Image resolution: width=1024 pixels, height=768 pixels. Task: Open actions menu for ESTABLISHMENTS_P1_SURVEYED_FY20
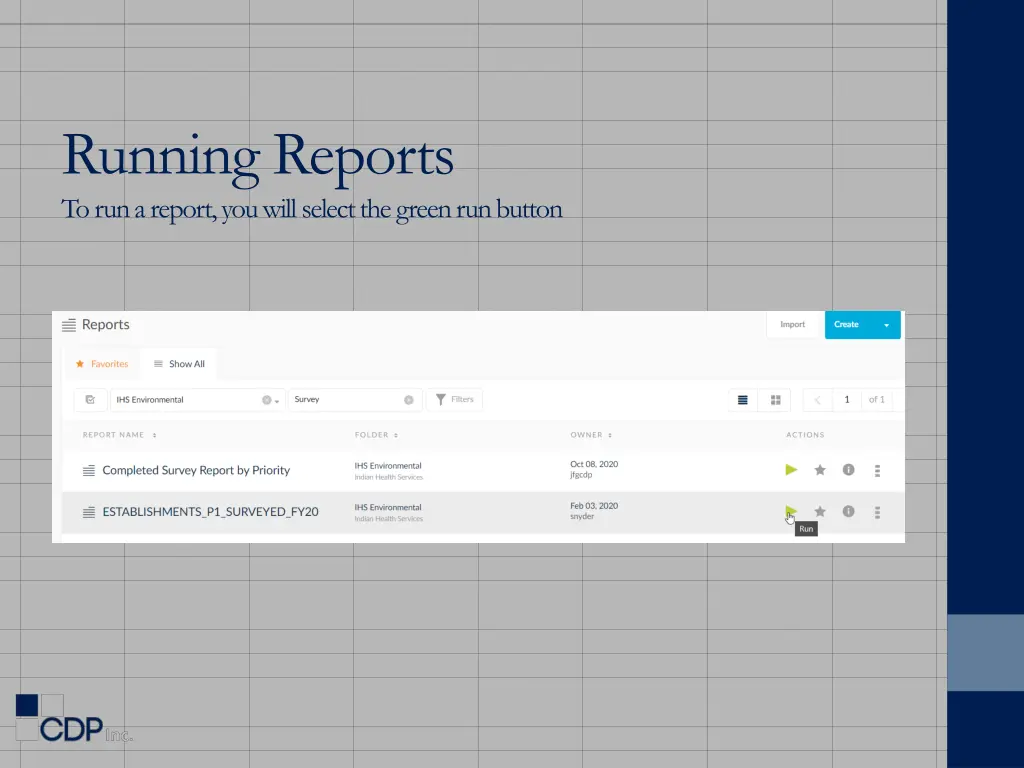877,512
